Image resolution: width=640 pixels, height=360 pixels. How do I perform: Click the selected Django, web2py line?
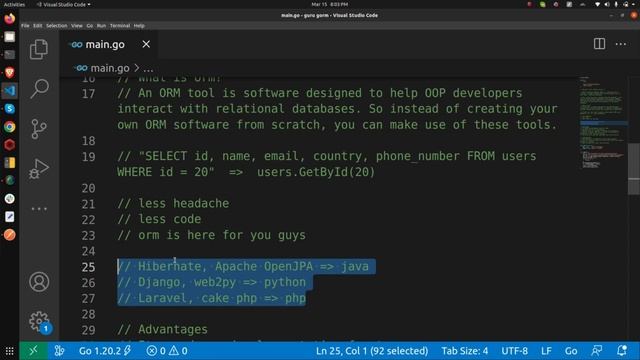point(211,282)
